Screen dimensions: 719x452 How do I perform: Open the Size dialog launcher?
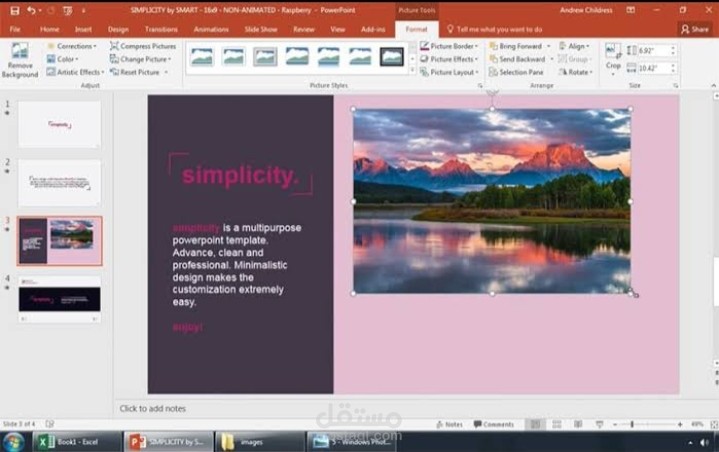675,86
